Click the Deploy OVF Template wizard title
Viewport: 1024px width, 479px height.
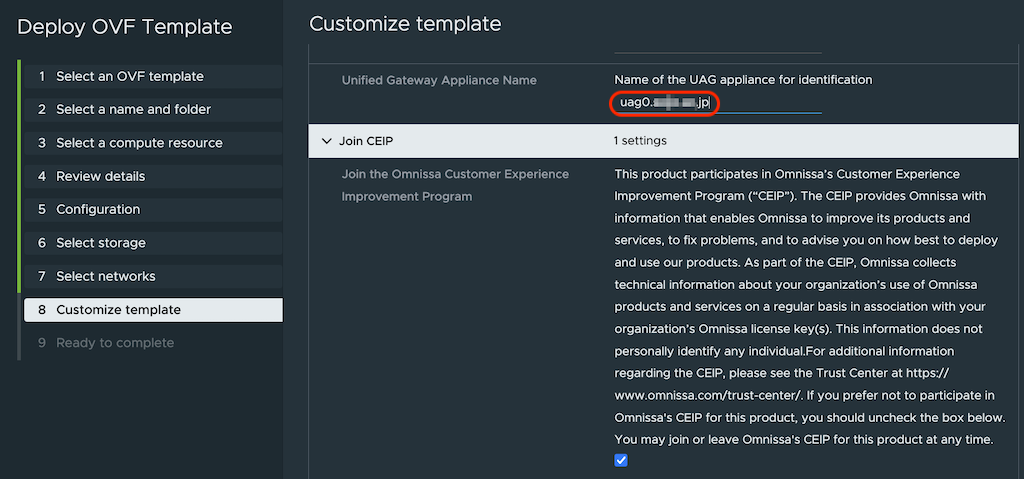pos(125,27)
